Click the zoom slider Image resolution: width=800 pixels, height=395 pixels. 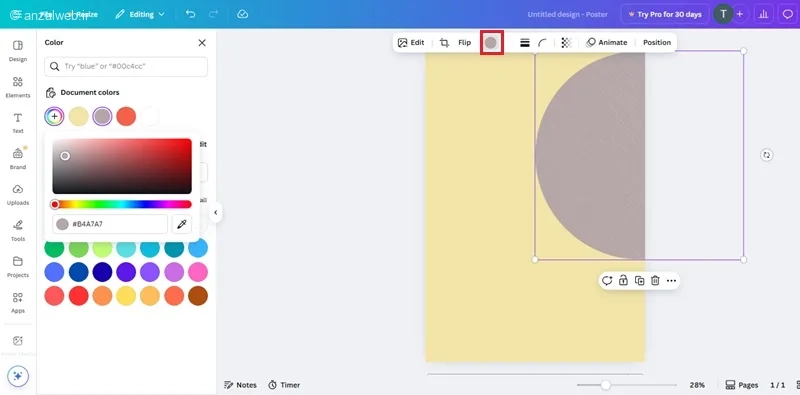coord(627,385)
